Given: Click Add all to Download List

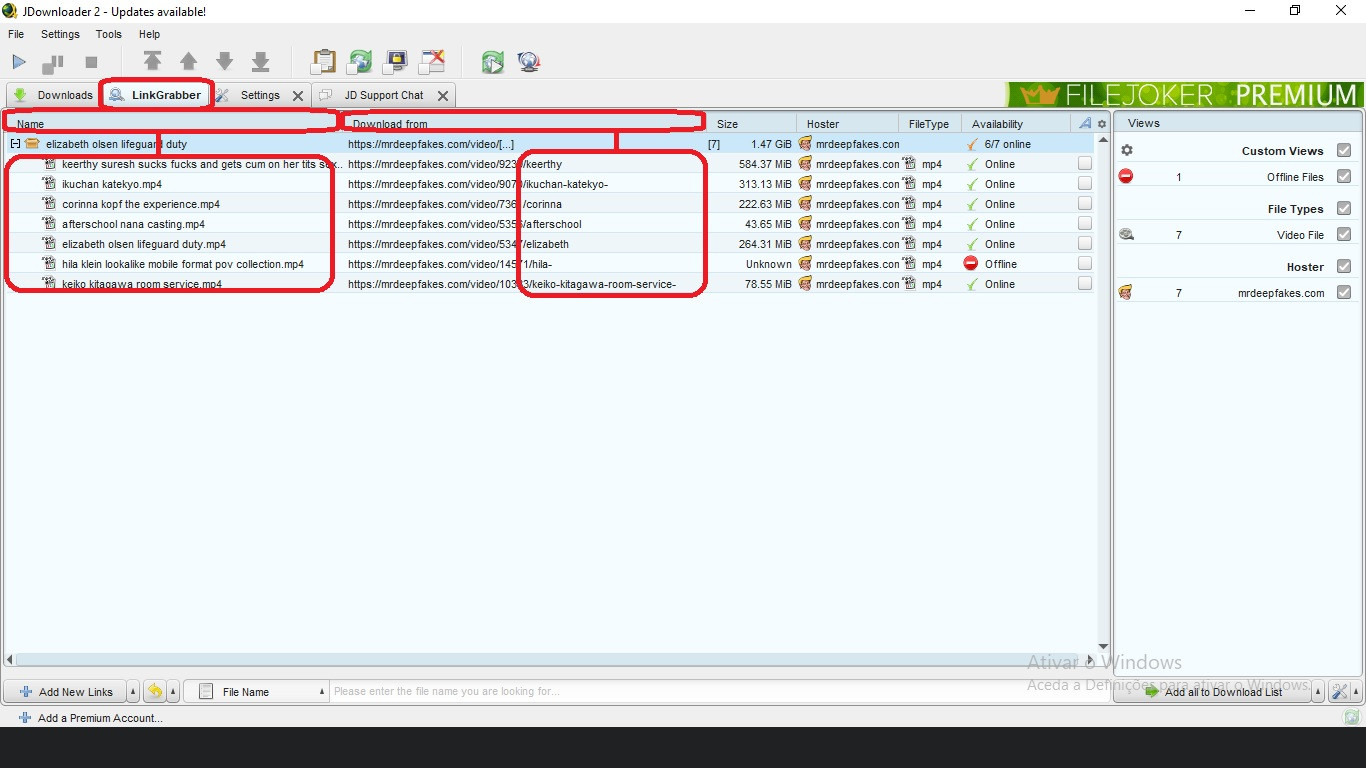Looking at the screenshot, I should tap(1213, 692).
